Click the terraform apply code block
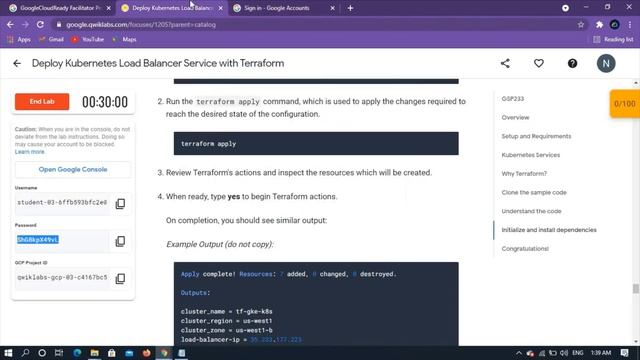This screenshot has width=640, height=360. pos(316,144)
